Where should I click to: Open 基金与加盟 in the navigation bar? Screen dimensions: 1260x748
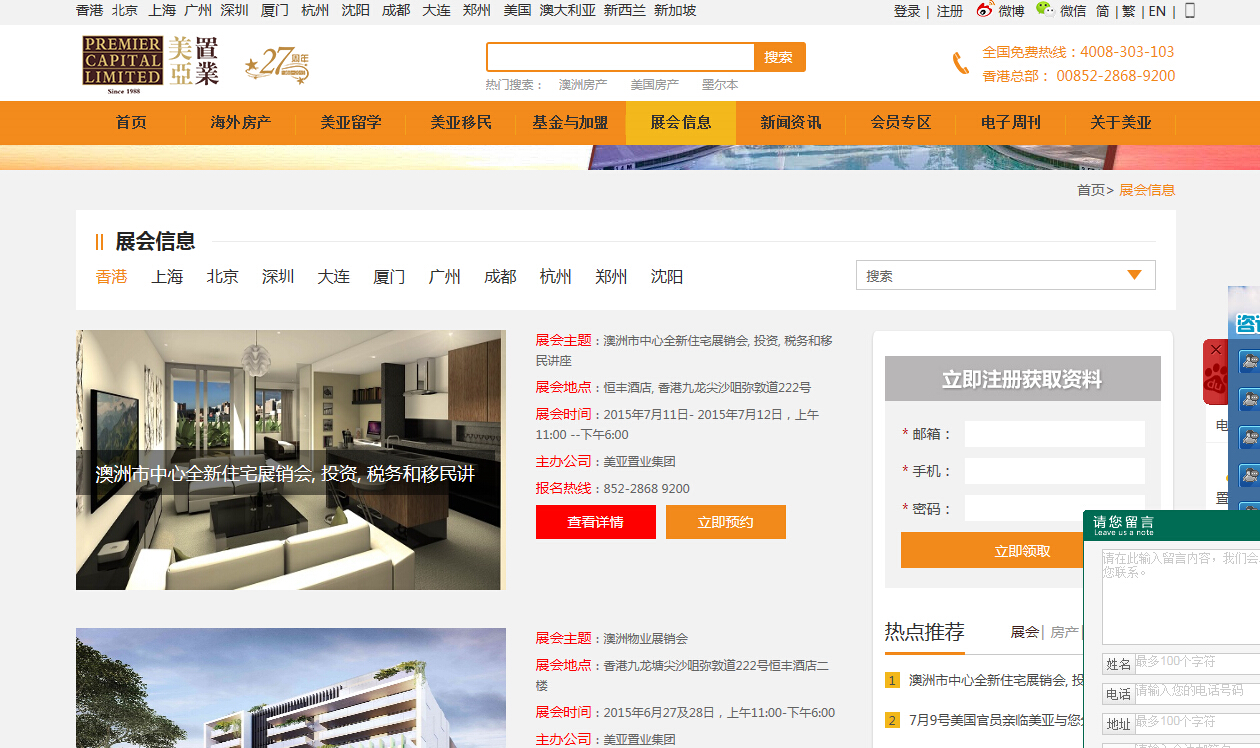(570, 123)
